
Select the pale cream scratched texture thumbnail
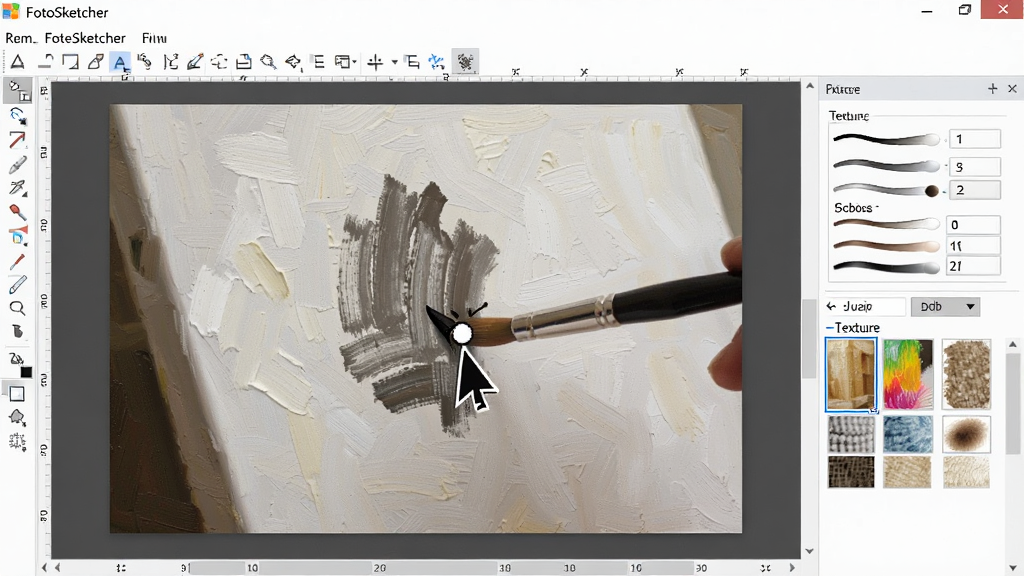[967, 472]
